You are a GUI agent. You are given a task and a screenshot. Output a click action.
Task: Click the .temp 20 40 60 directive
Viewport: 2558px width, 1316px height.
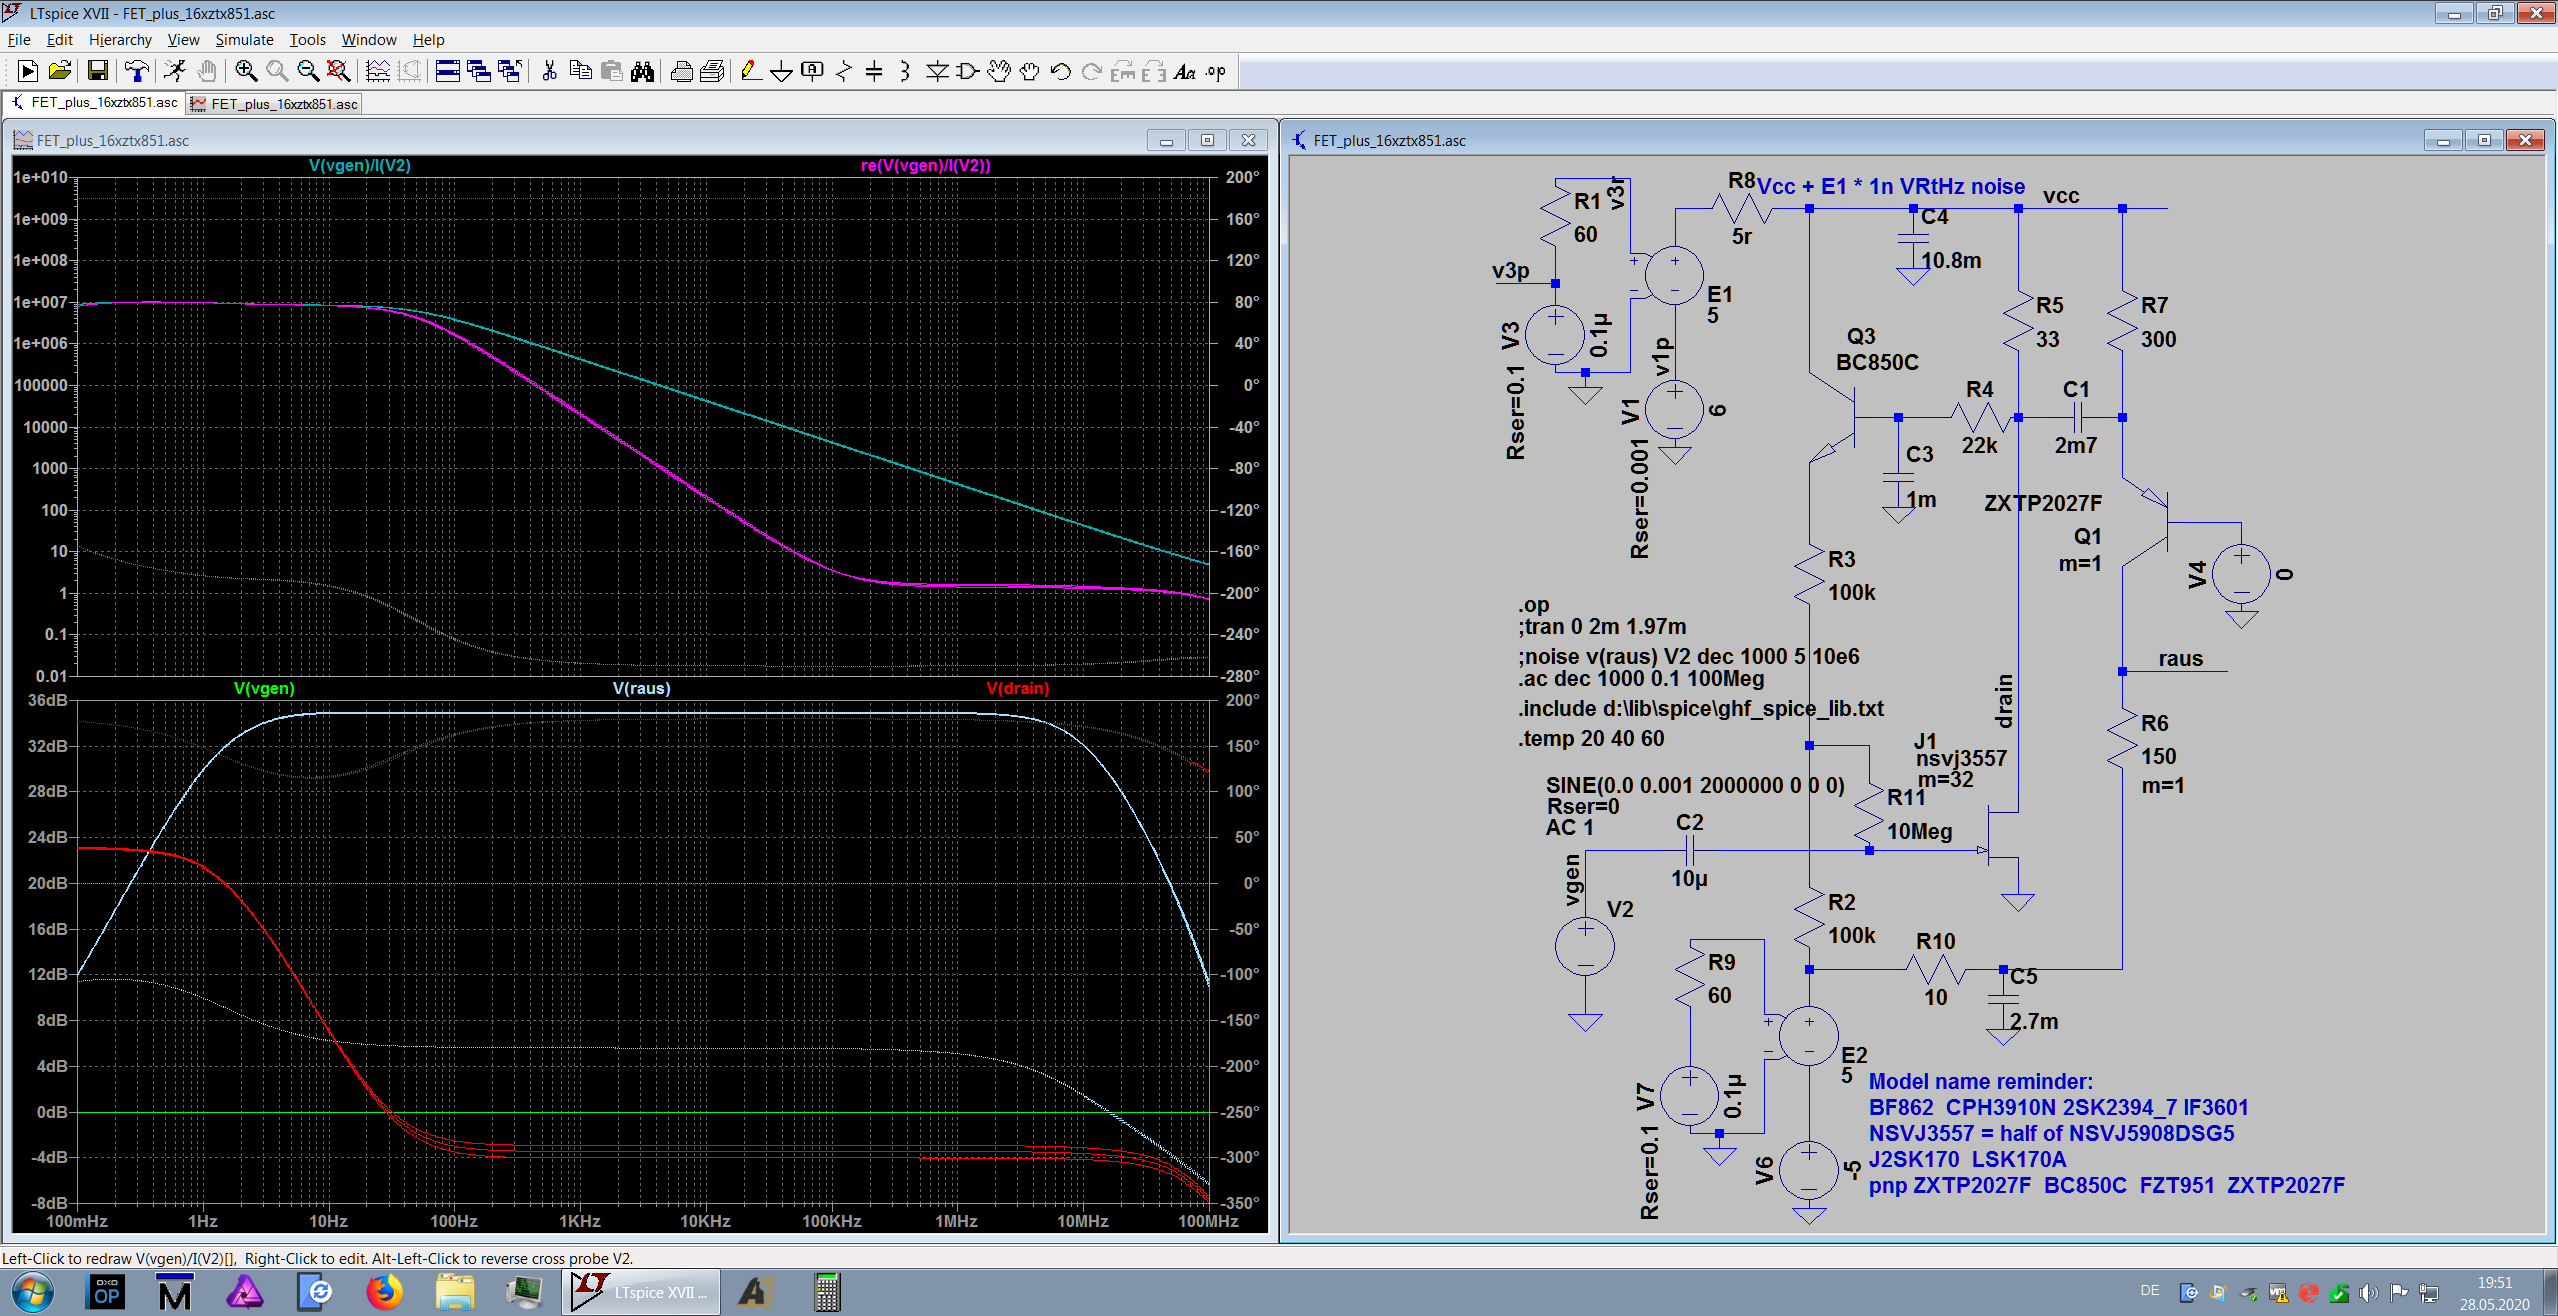(1591, 739)
